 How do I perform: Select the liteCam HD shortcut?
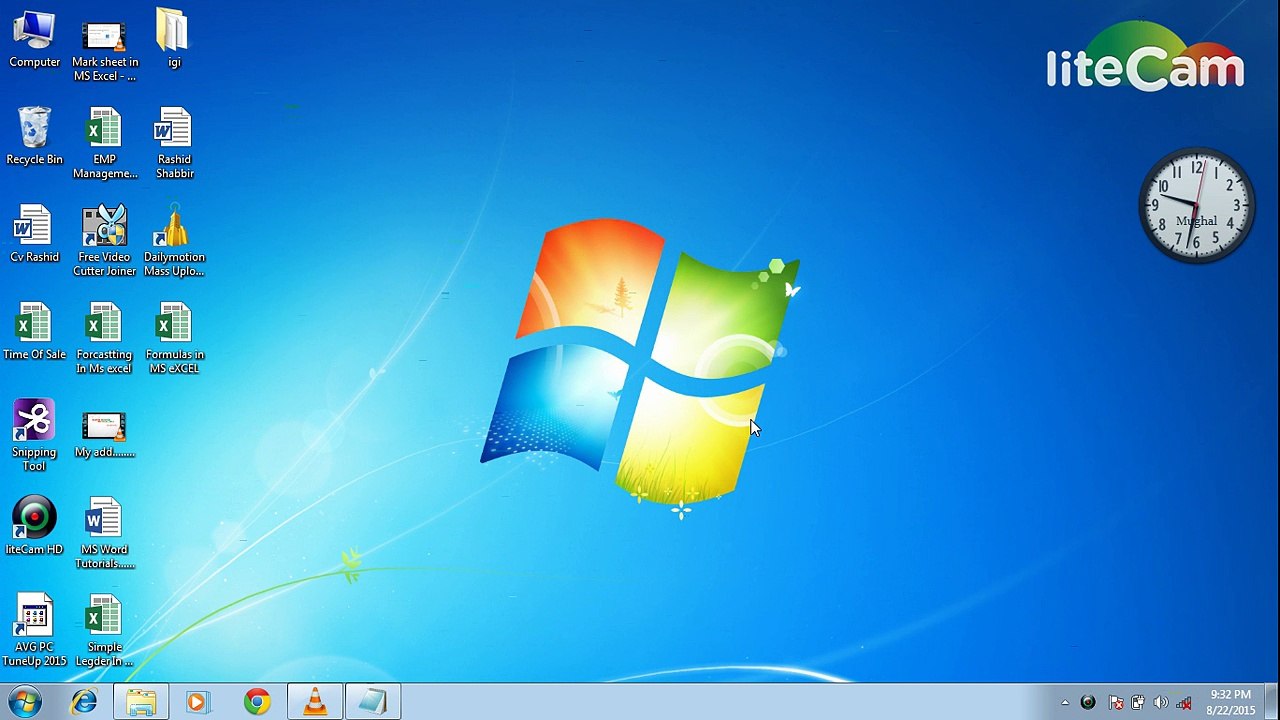coord(34,526)
